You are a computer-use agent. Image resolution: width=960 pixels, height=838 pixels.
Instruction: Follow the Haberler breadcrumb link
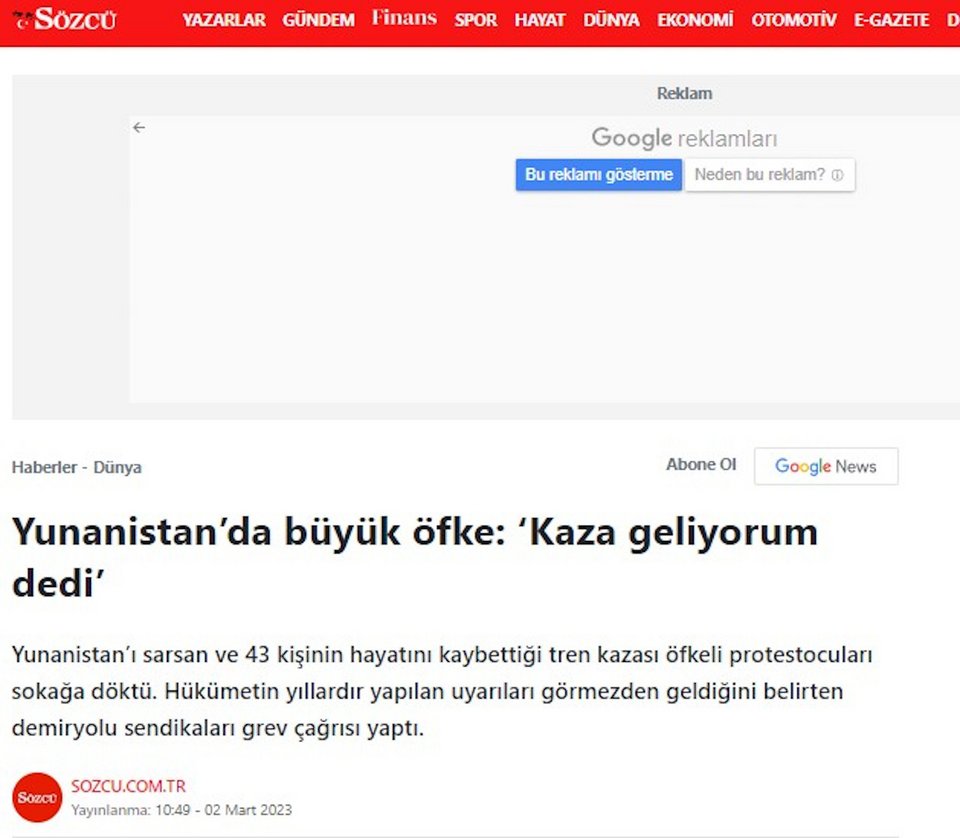click(44, 467)
